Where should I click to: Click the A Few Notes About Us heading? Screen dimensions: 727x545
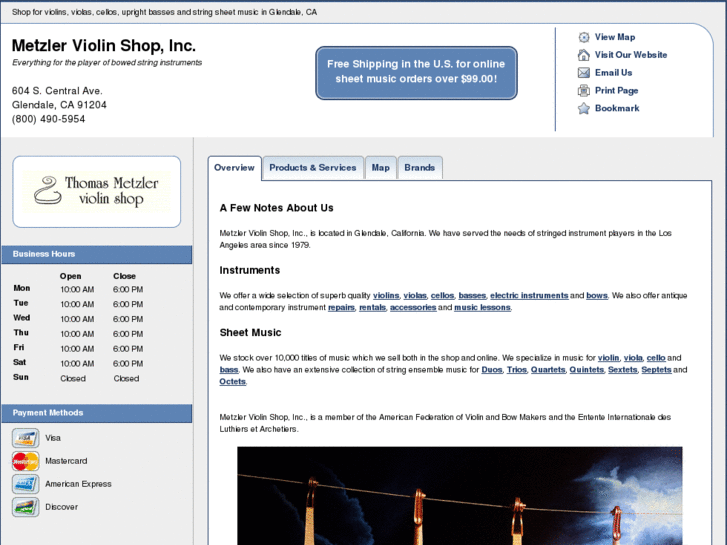coord(276,208)
